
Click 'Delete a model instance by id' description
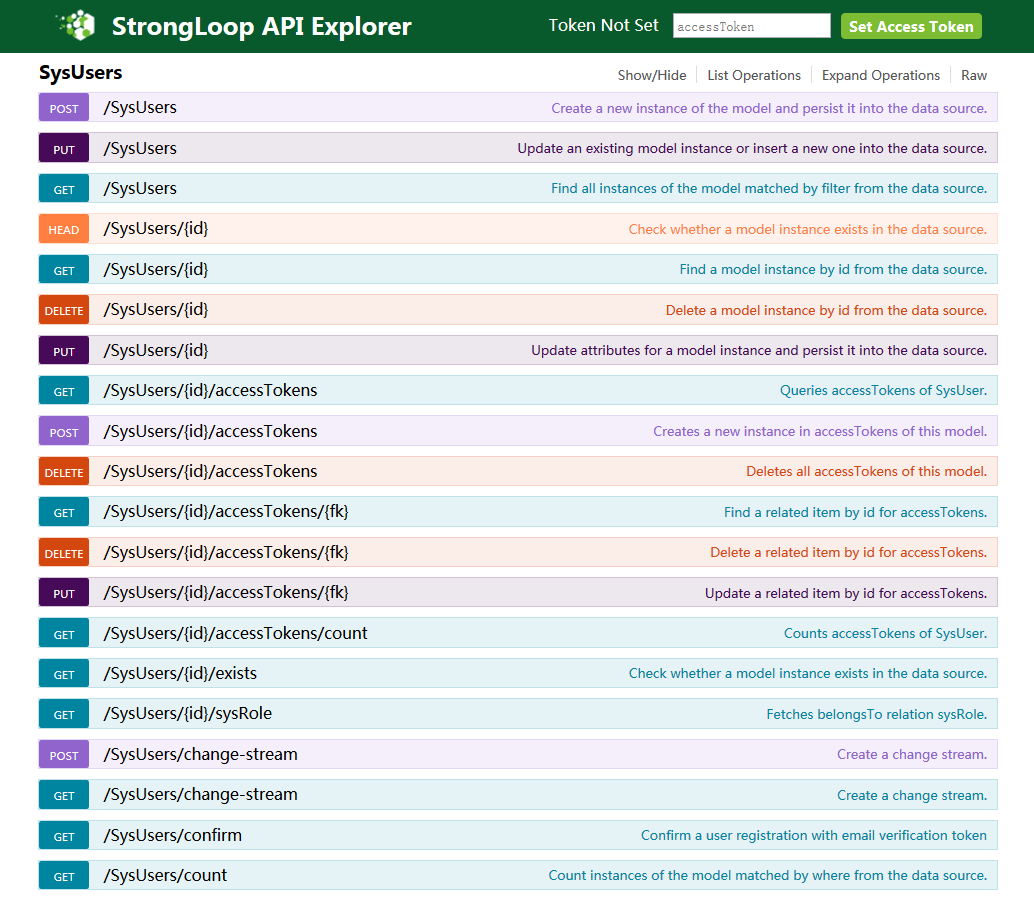pos(826,311)
